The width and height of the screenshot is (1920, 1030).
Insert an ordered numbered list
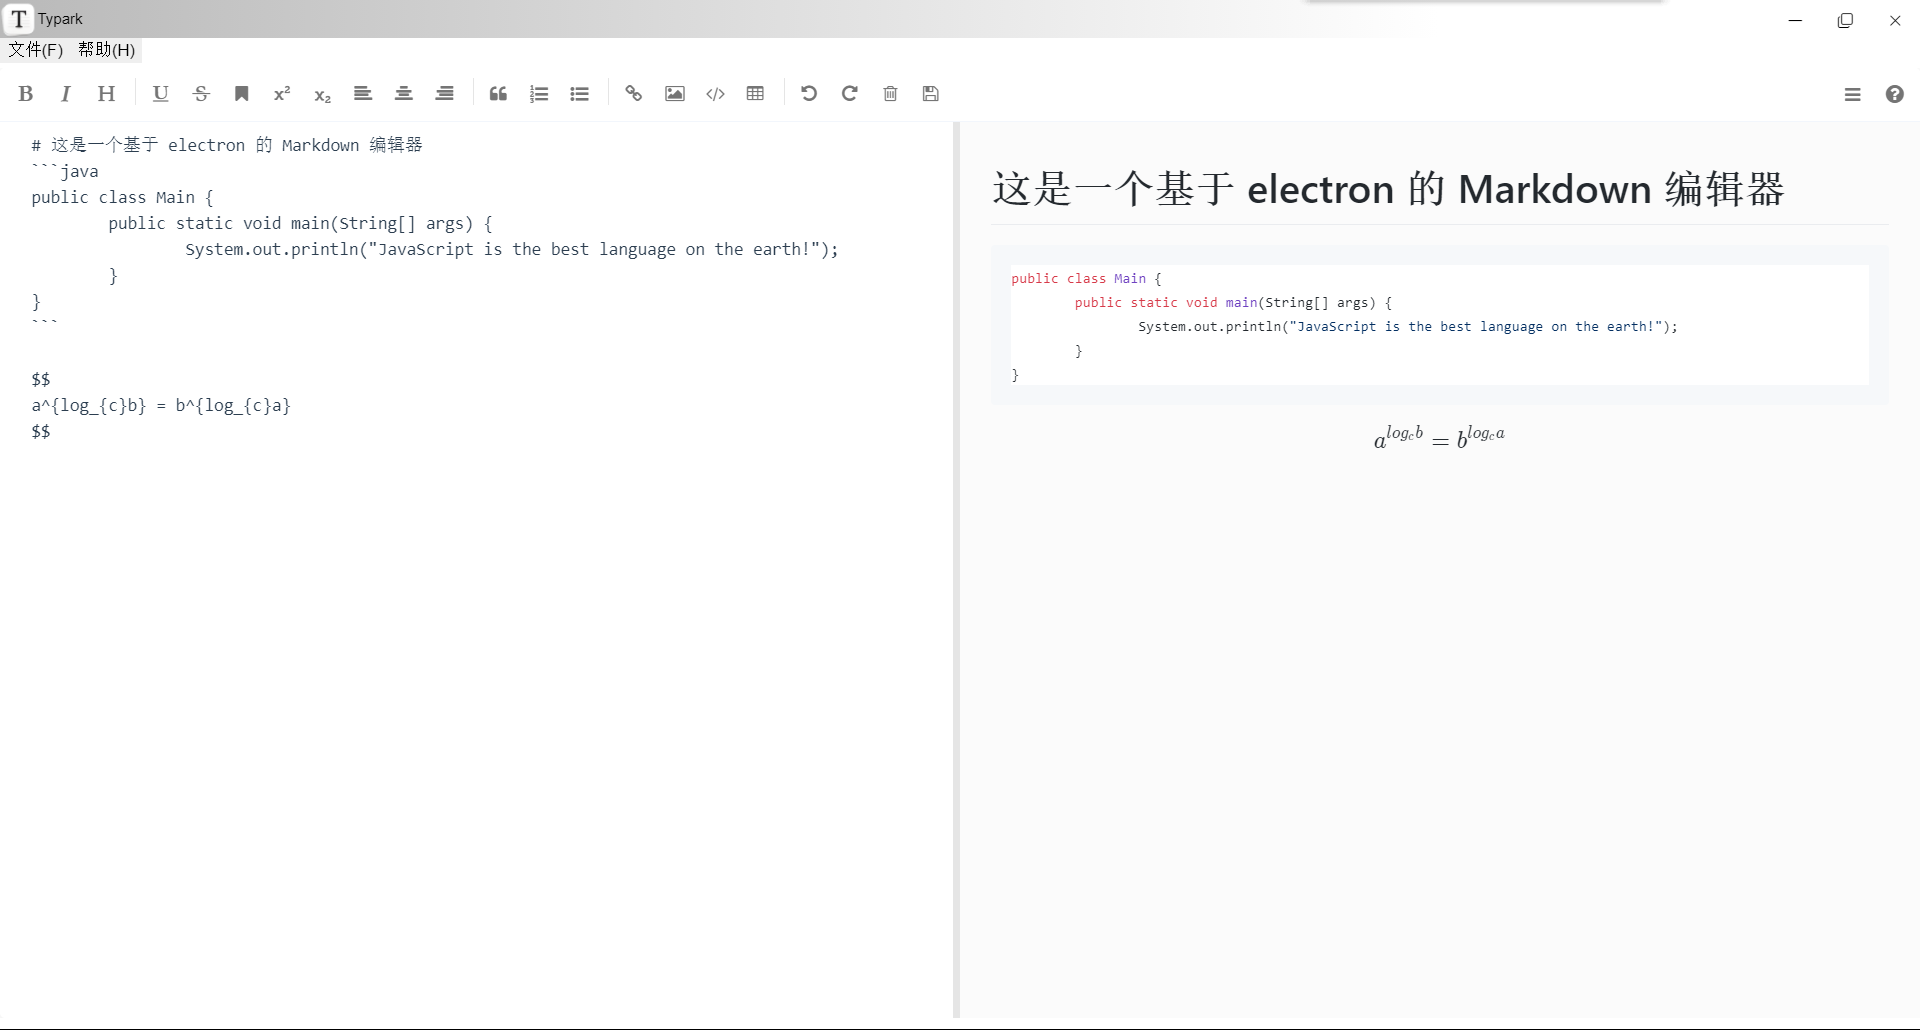point(539,94)
